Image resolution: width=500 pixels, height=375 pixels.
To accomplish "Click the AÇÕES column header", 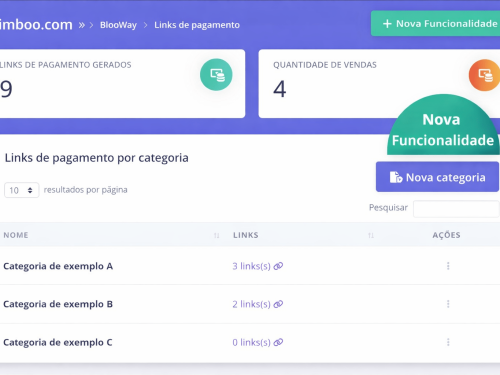I will (446, 235).
